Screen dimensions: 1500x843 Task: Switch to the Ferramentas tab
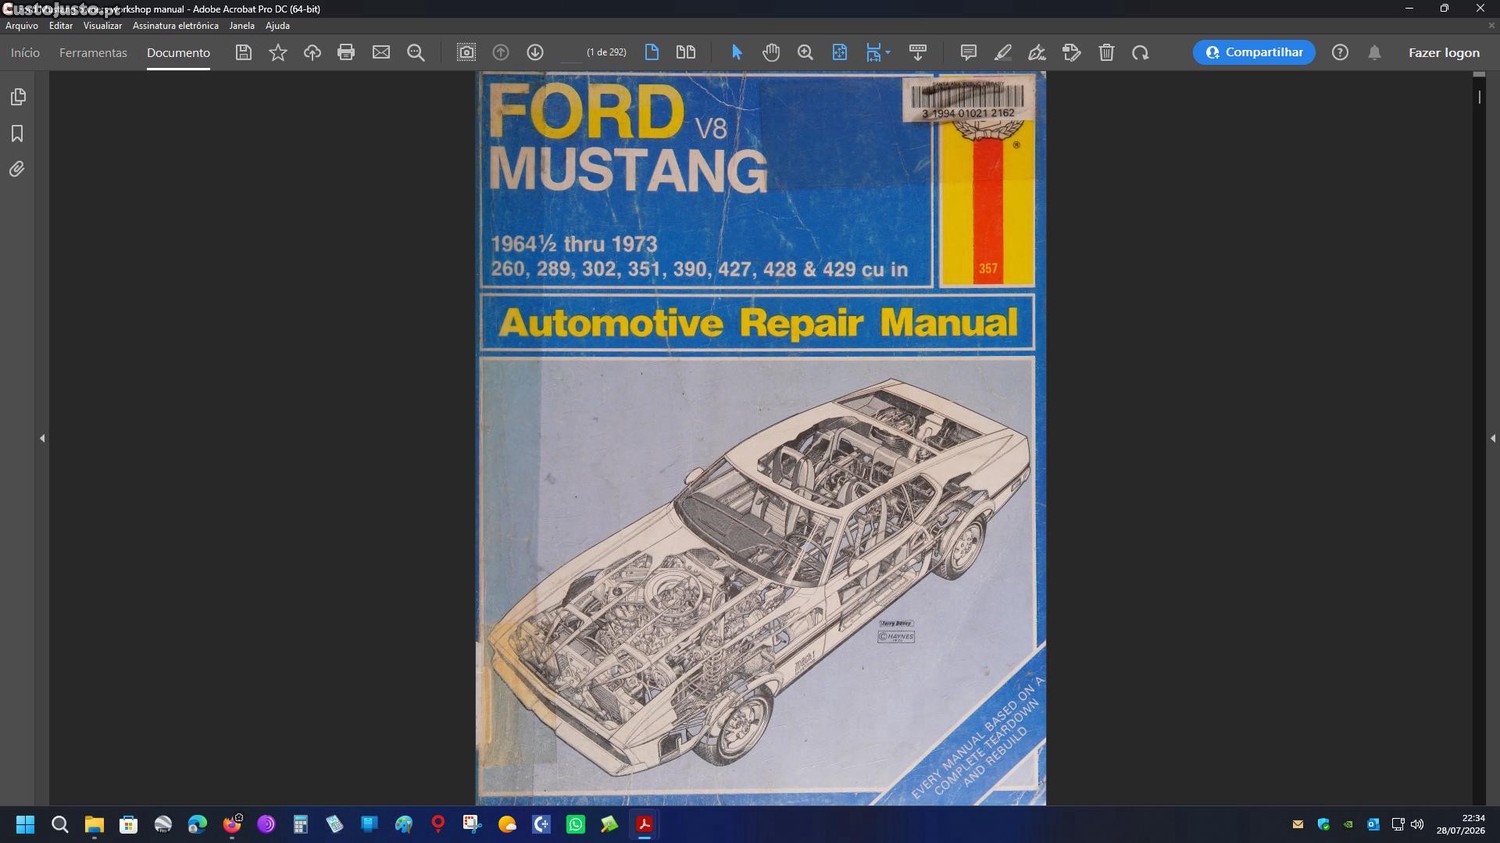click(x=93, y=52)
